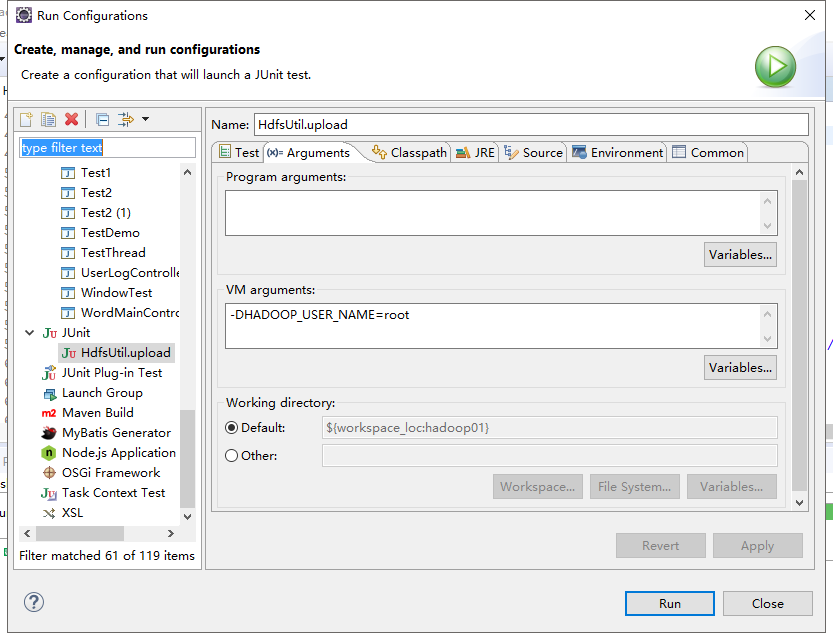Click Variables button under VM arguments
833x640 pixels.
tap(740, 368)
